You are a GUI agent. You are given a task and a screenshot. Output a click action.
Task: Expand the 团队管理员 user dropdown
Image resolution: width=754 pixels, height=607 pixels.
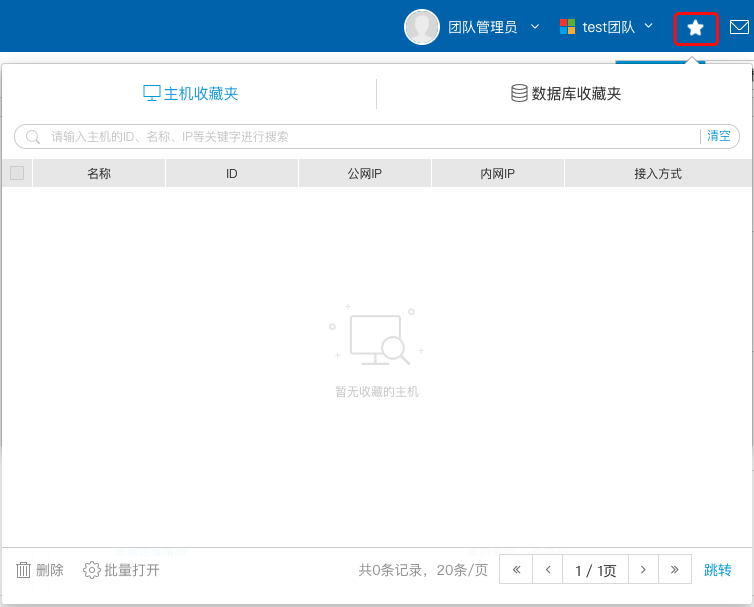[x=534, y=27]
